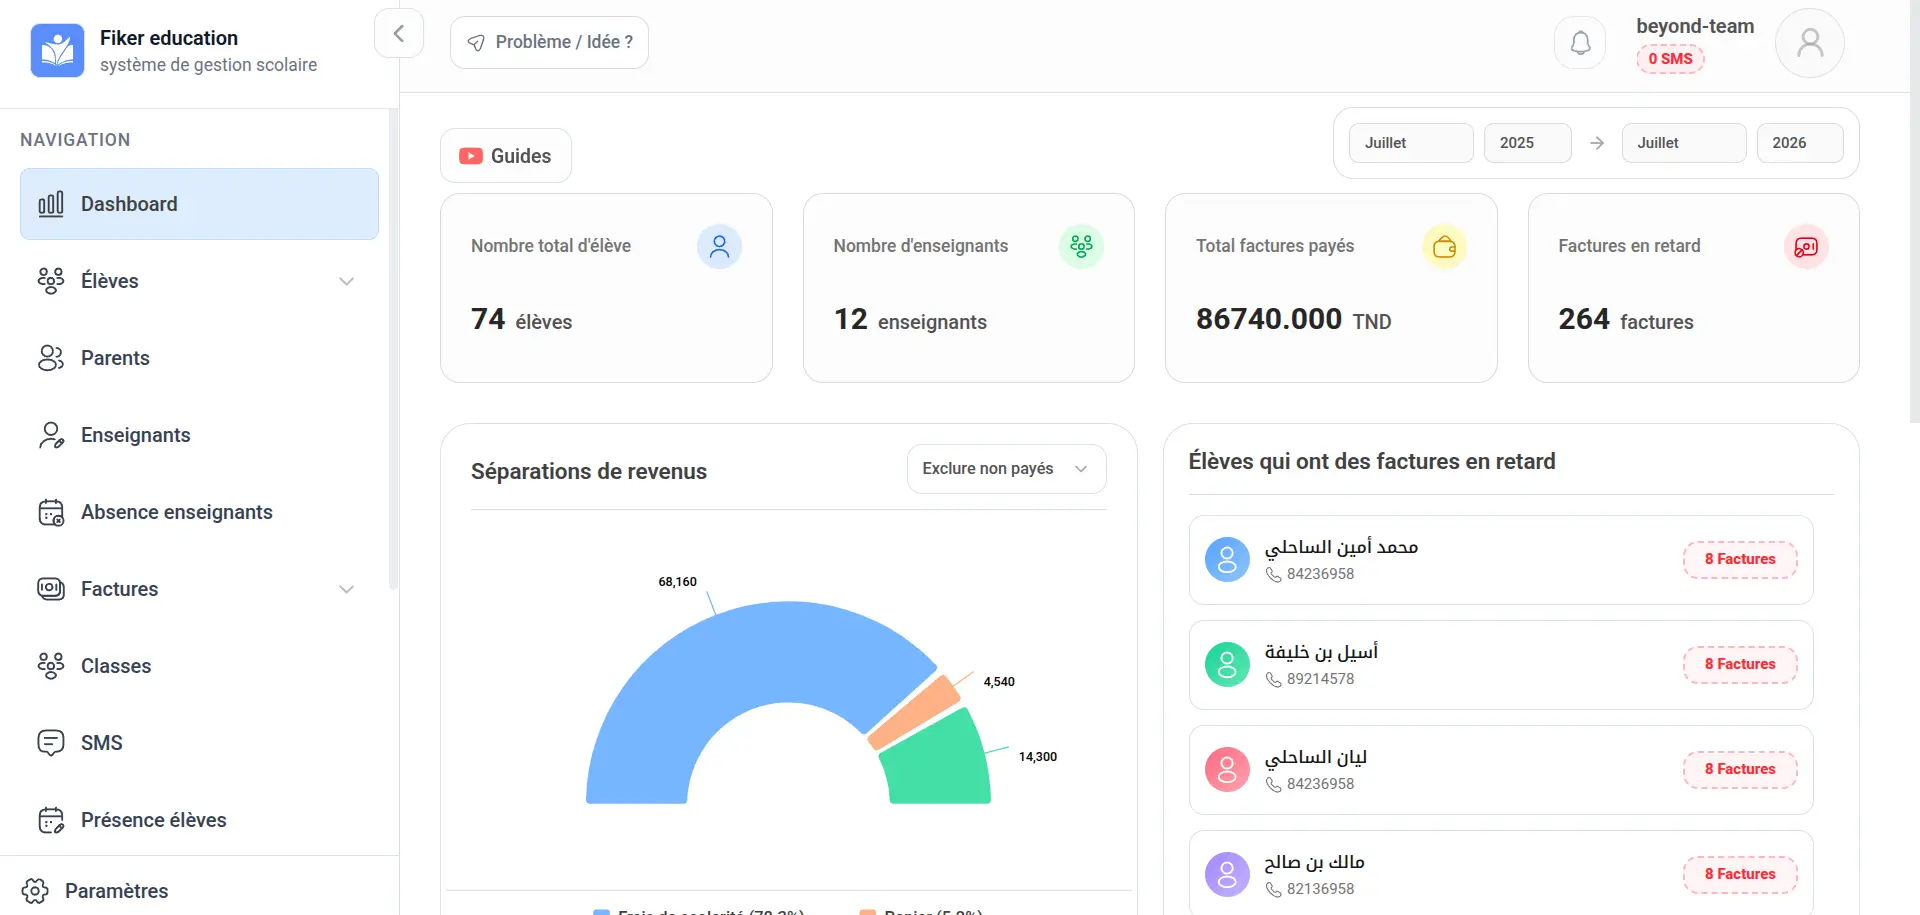Image resolution: width=1920 pixels, height=915 pixels.
Task: Click the late invoices red icon
Action: click(1806, 247)
